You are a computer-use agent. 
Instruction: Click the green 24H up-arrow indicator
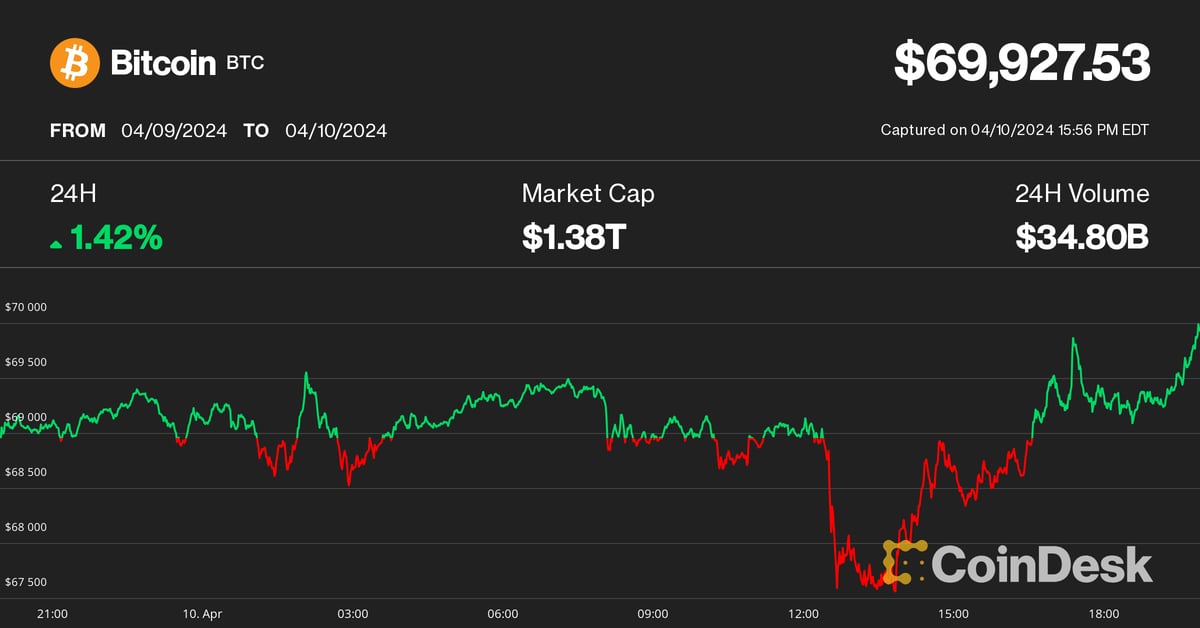click(56, 243)
